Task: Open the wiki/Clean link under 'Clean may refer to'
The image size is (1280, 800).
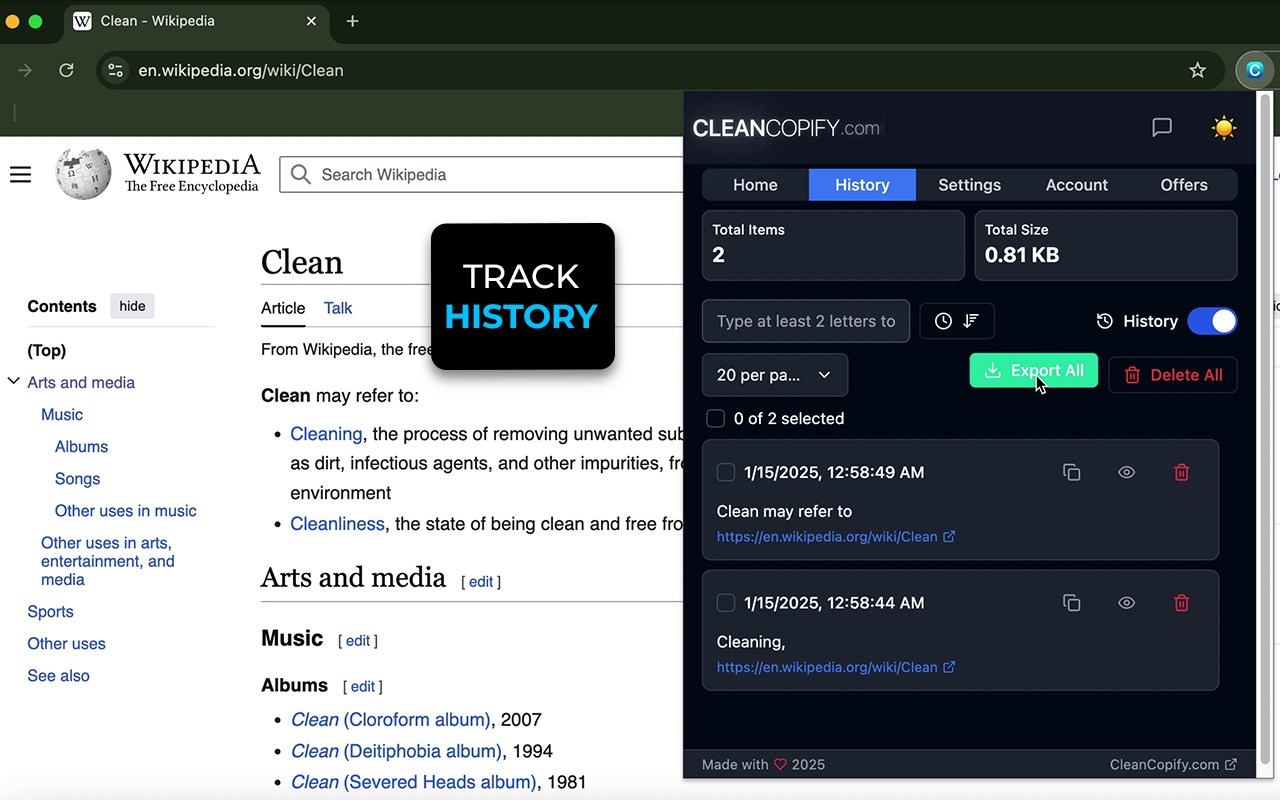Action: tap(836, 537)
